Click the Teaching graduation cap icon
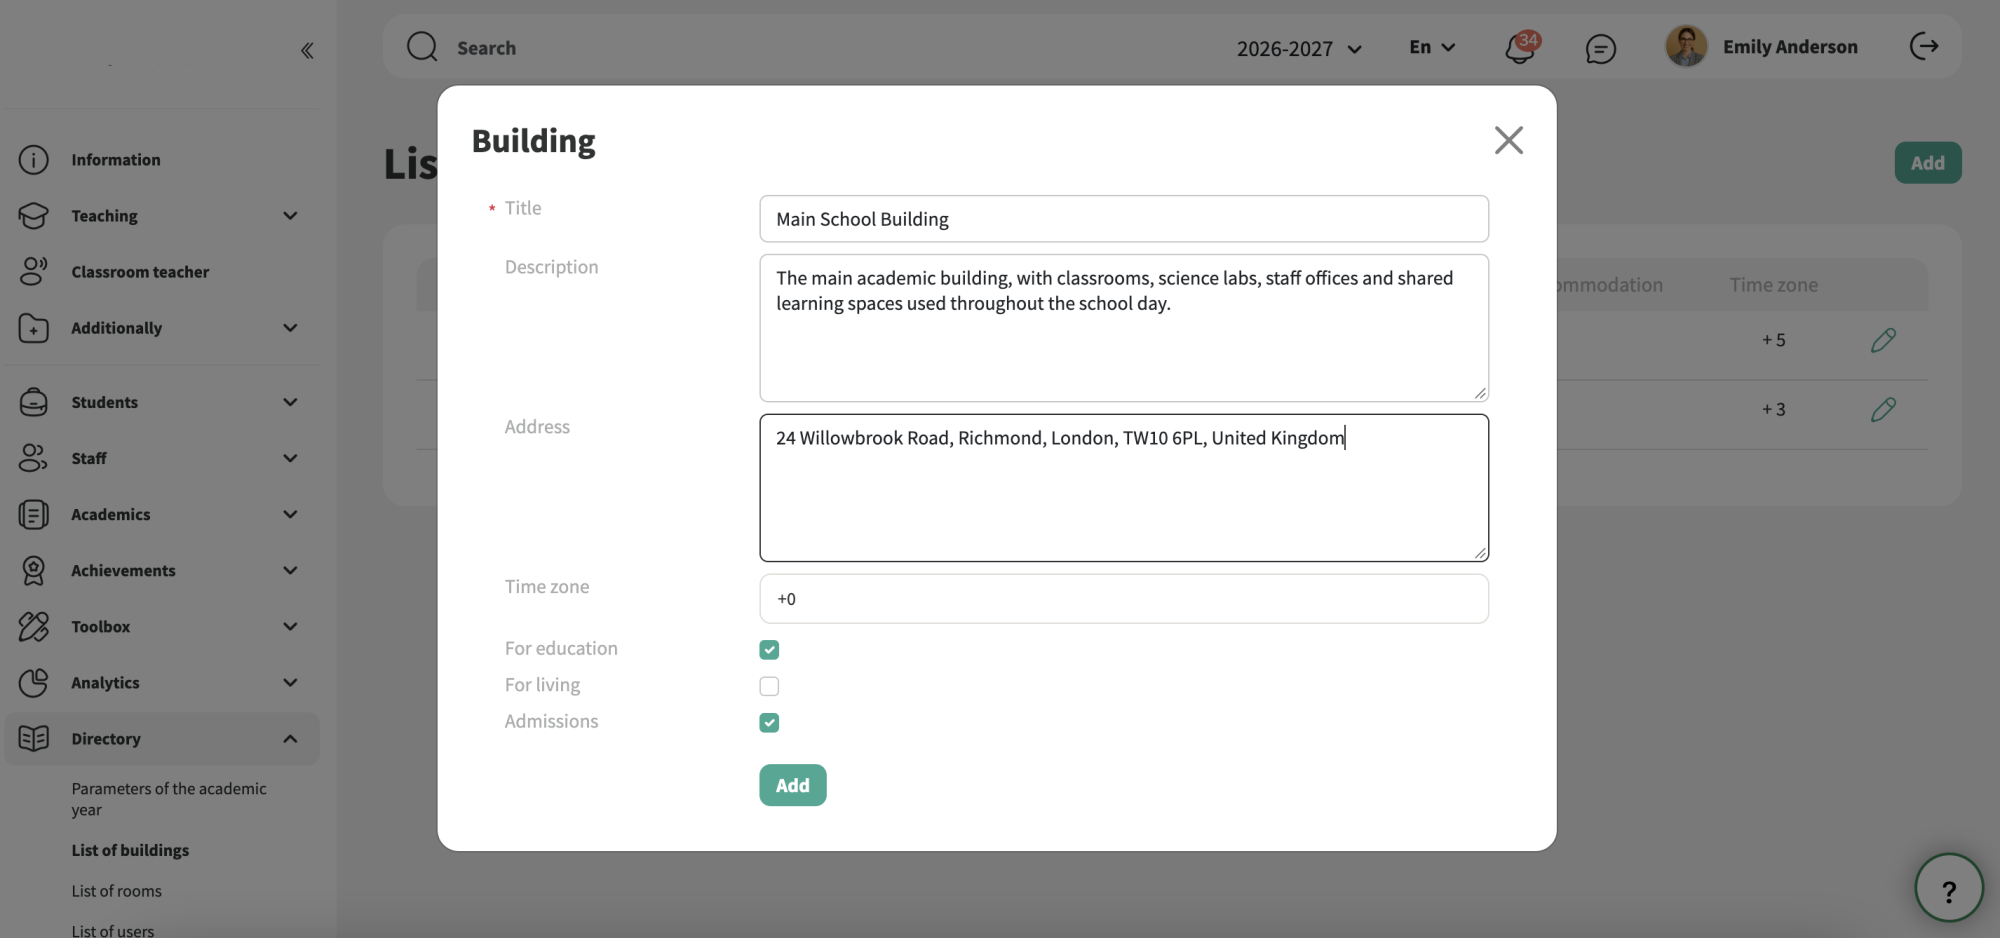 pyautogui.click(x=33, y=216)
